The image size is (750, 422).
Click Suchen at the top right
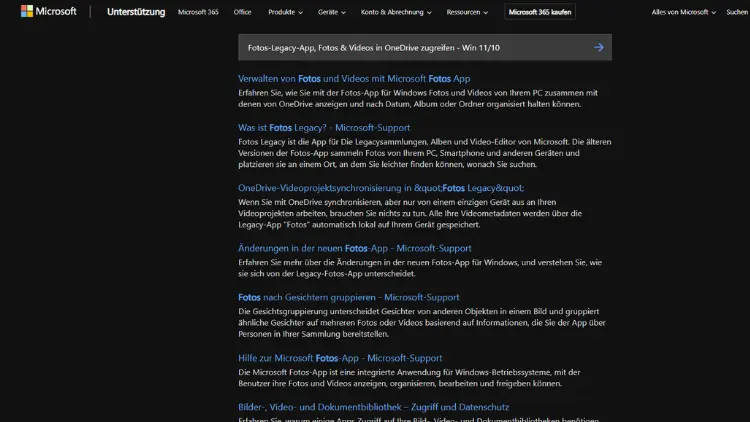point(737,12)
